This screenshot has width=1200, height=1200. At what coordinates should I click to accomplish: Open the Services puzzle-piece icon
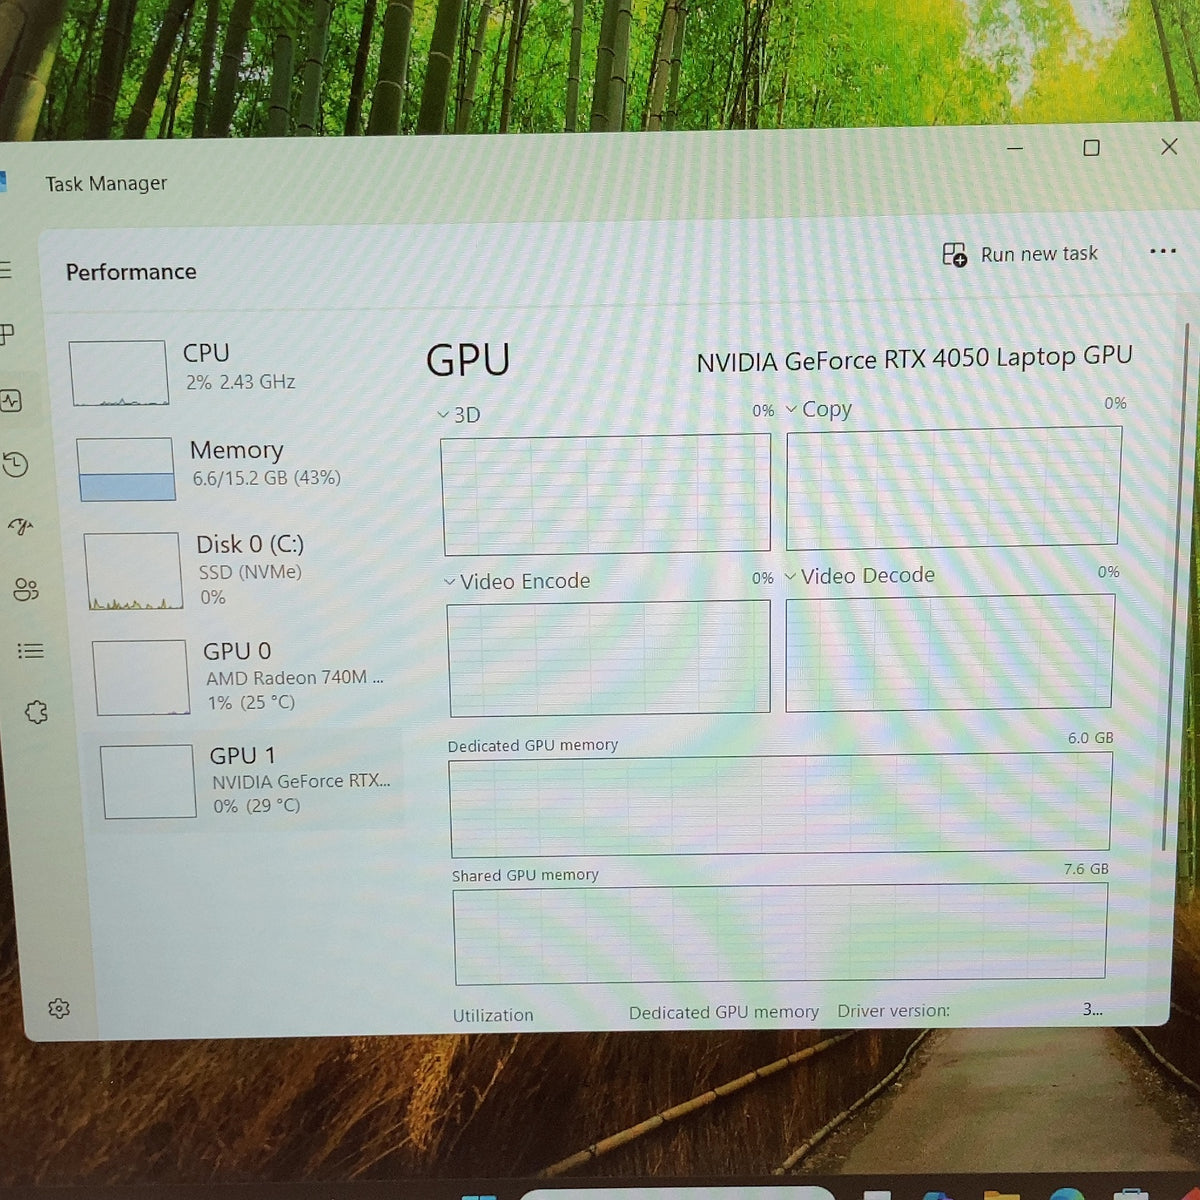point(36,712)
